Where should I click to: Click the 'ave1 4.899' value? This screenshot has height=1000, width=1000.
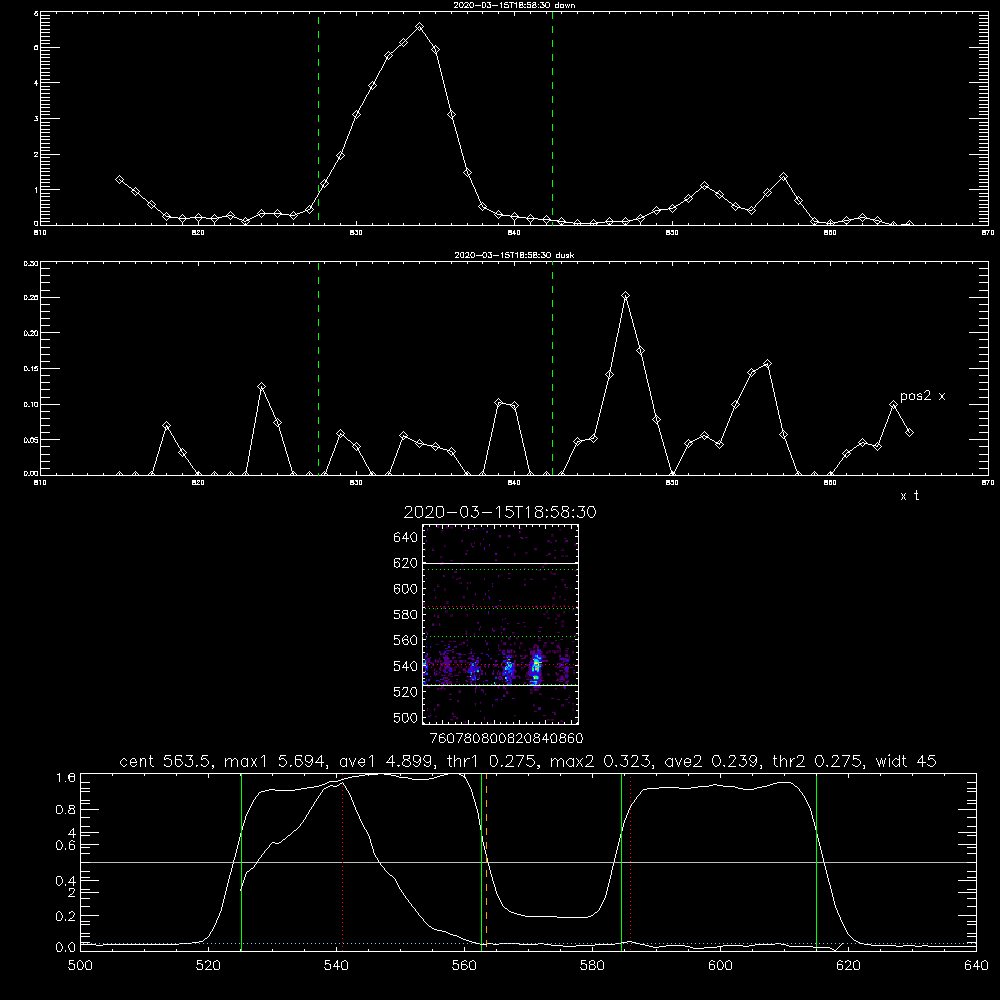coord(390,761)
